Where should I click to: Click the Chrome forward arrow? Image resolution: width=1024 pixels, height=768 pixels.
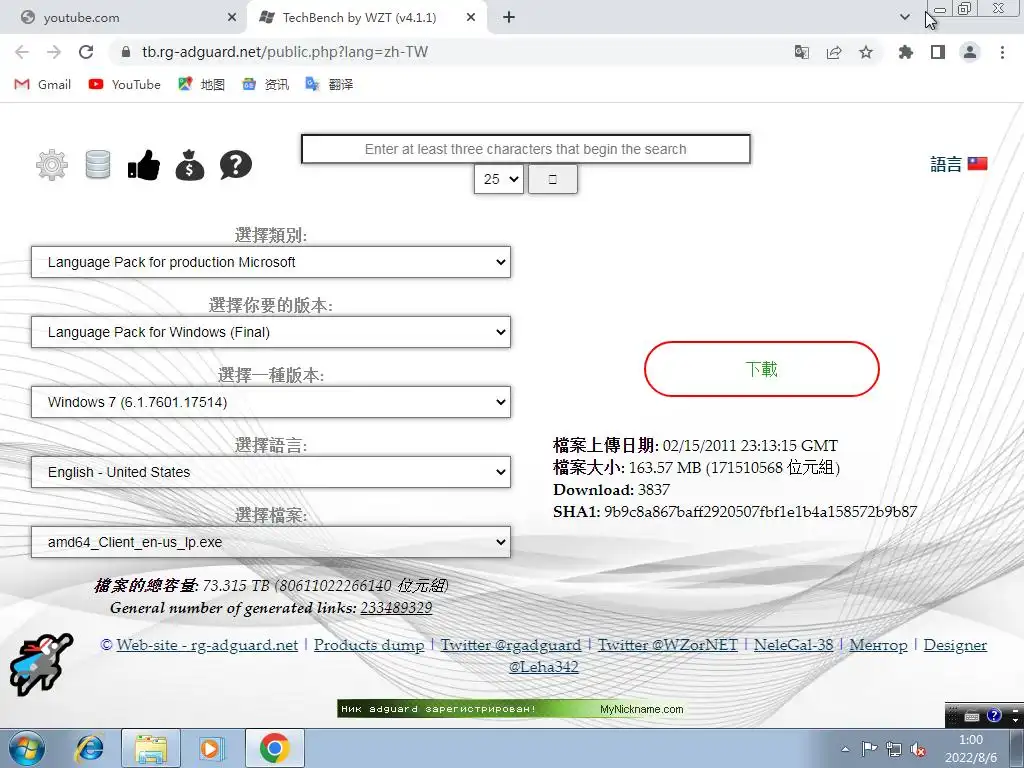(54, 52)
